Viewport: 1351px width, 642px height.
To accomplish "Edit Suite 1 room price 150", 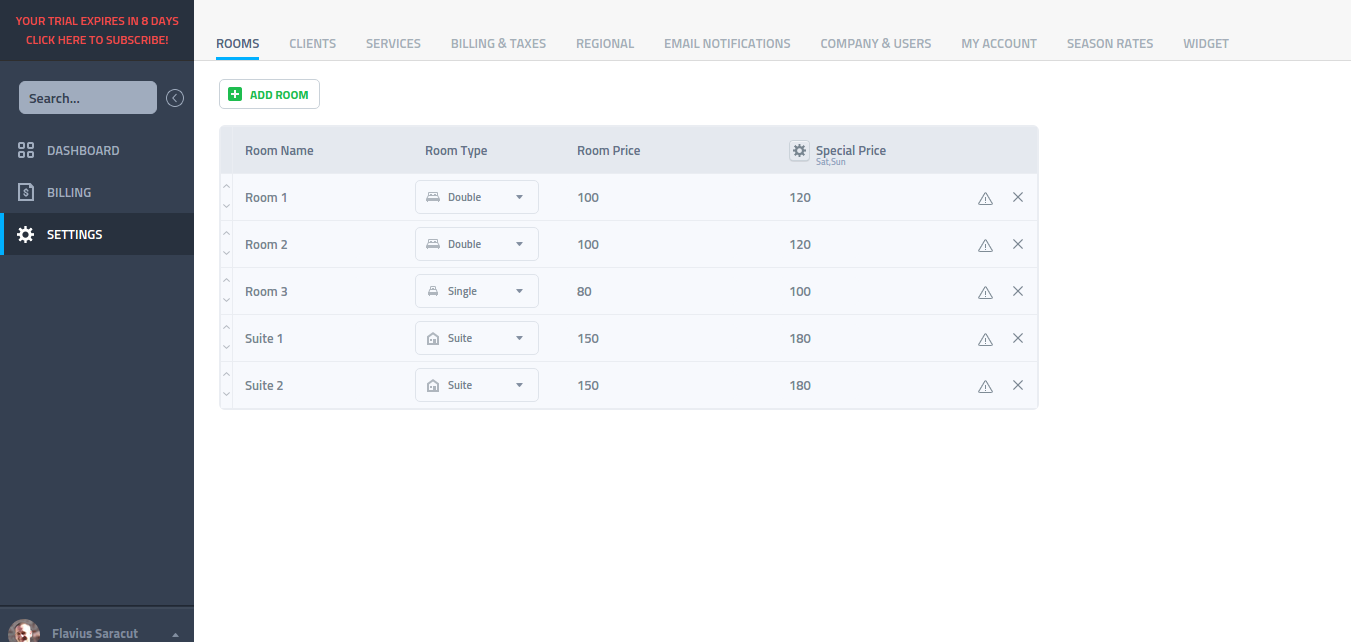I will tap(588, 338).
